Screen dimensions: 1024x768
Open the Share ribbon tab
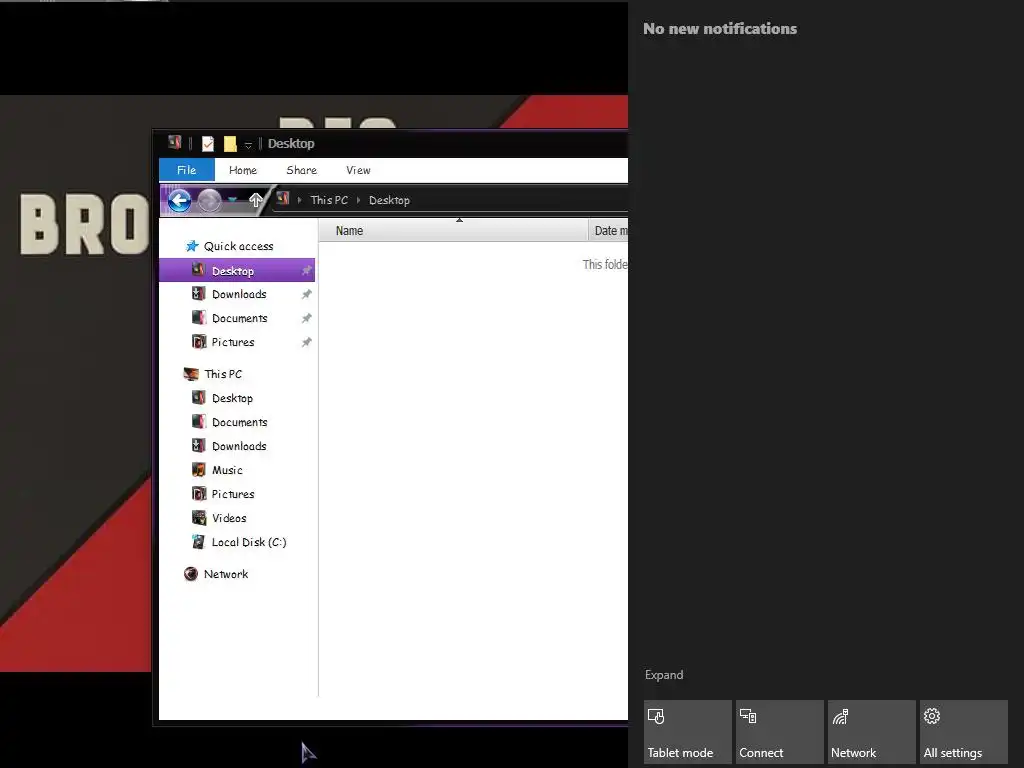point(301,170)
